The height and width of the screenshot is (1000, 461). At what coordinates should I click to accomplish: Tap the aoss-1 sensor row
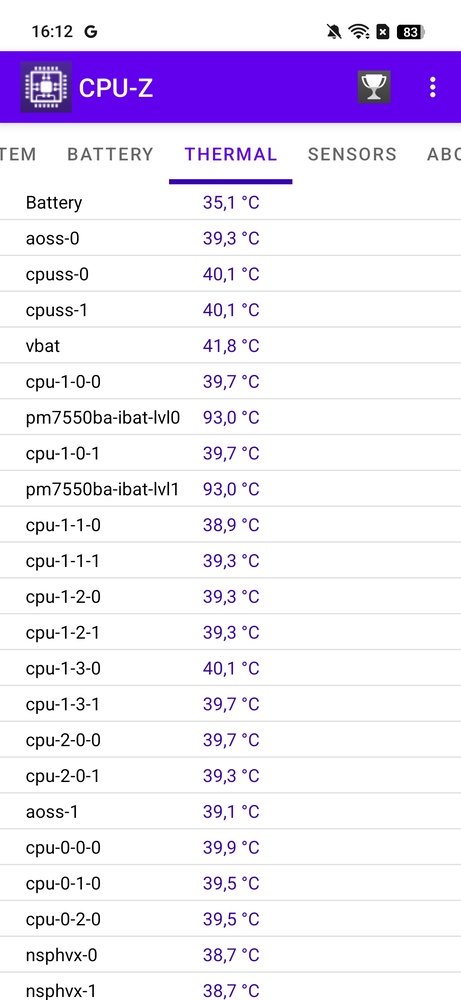(x=230, y=811)
